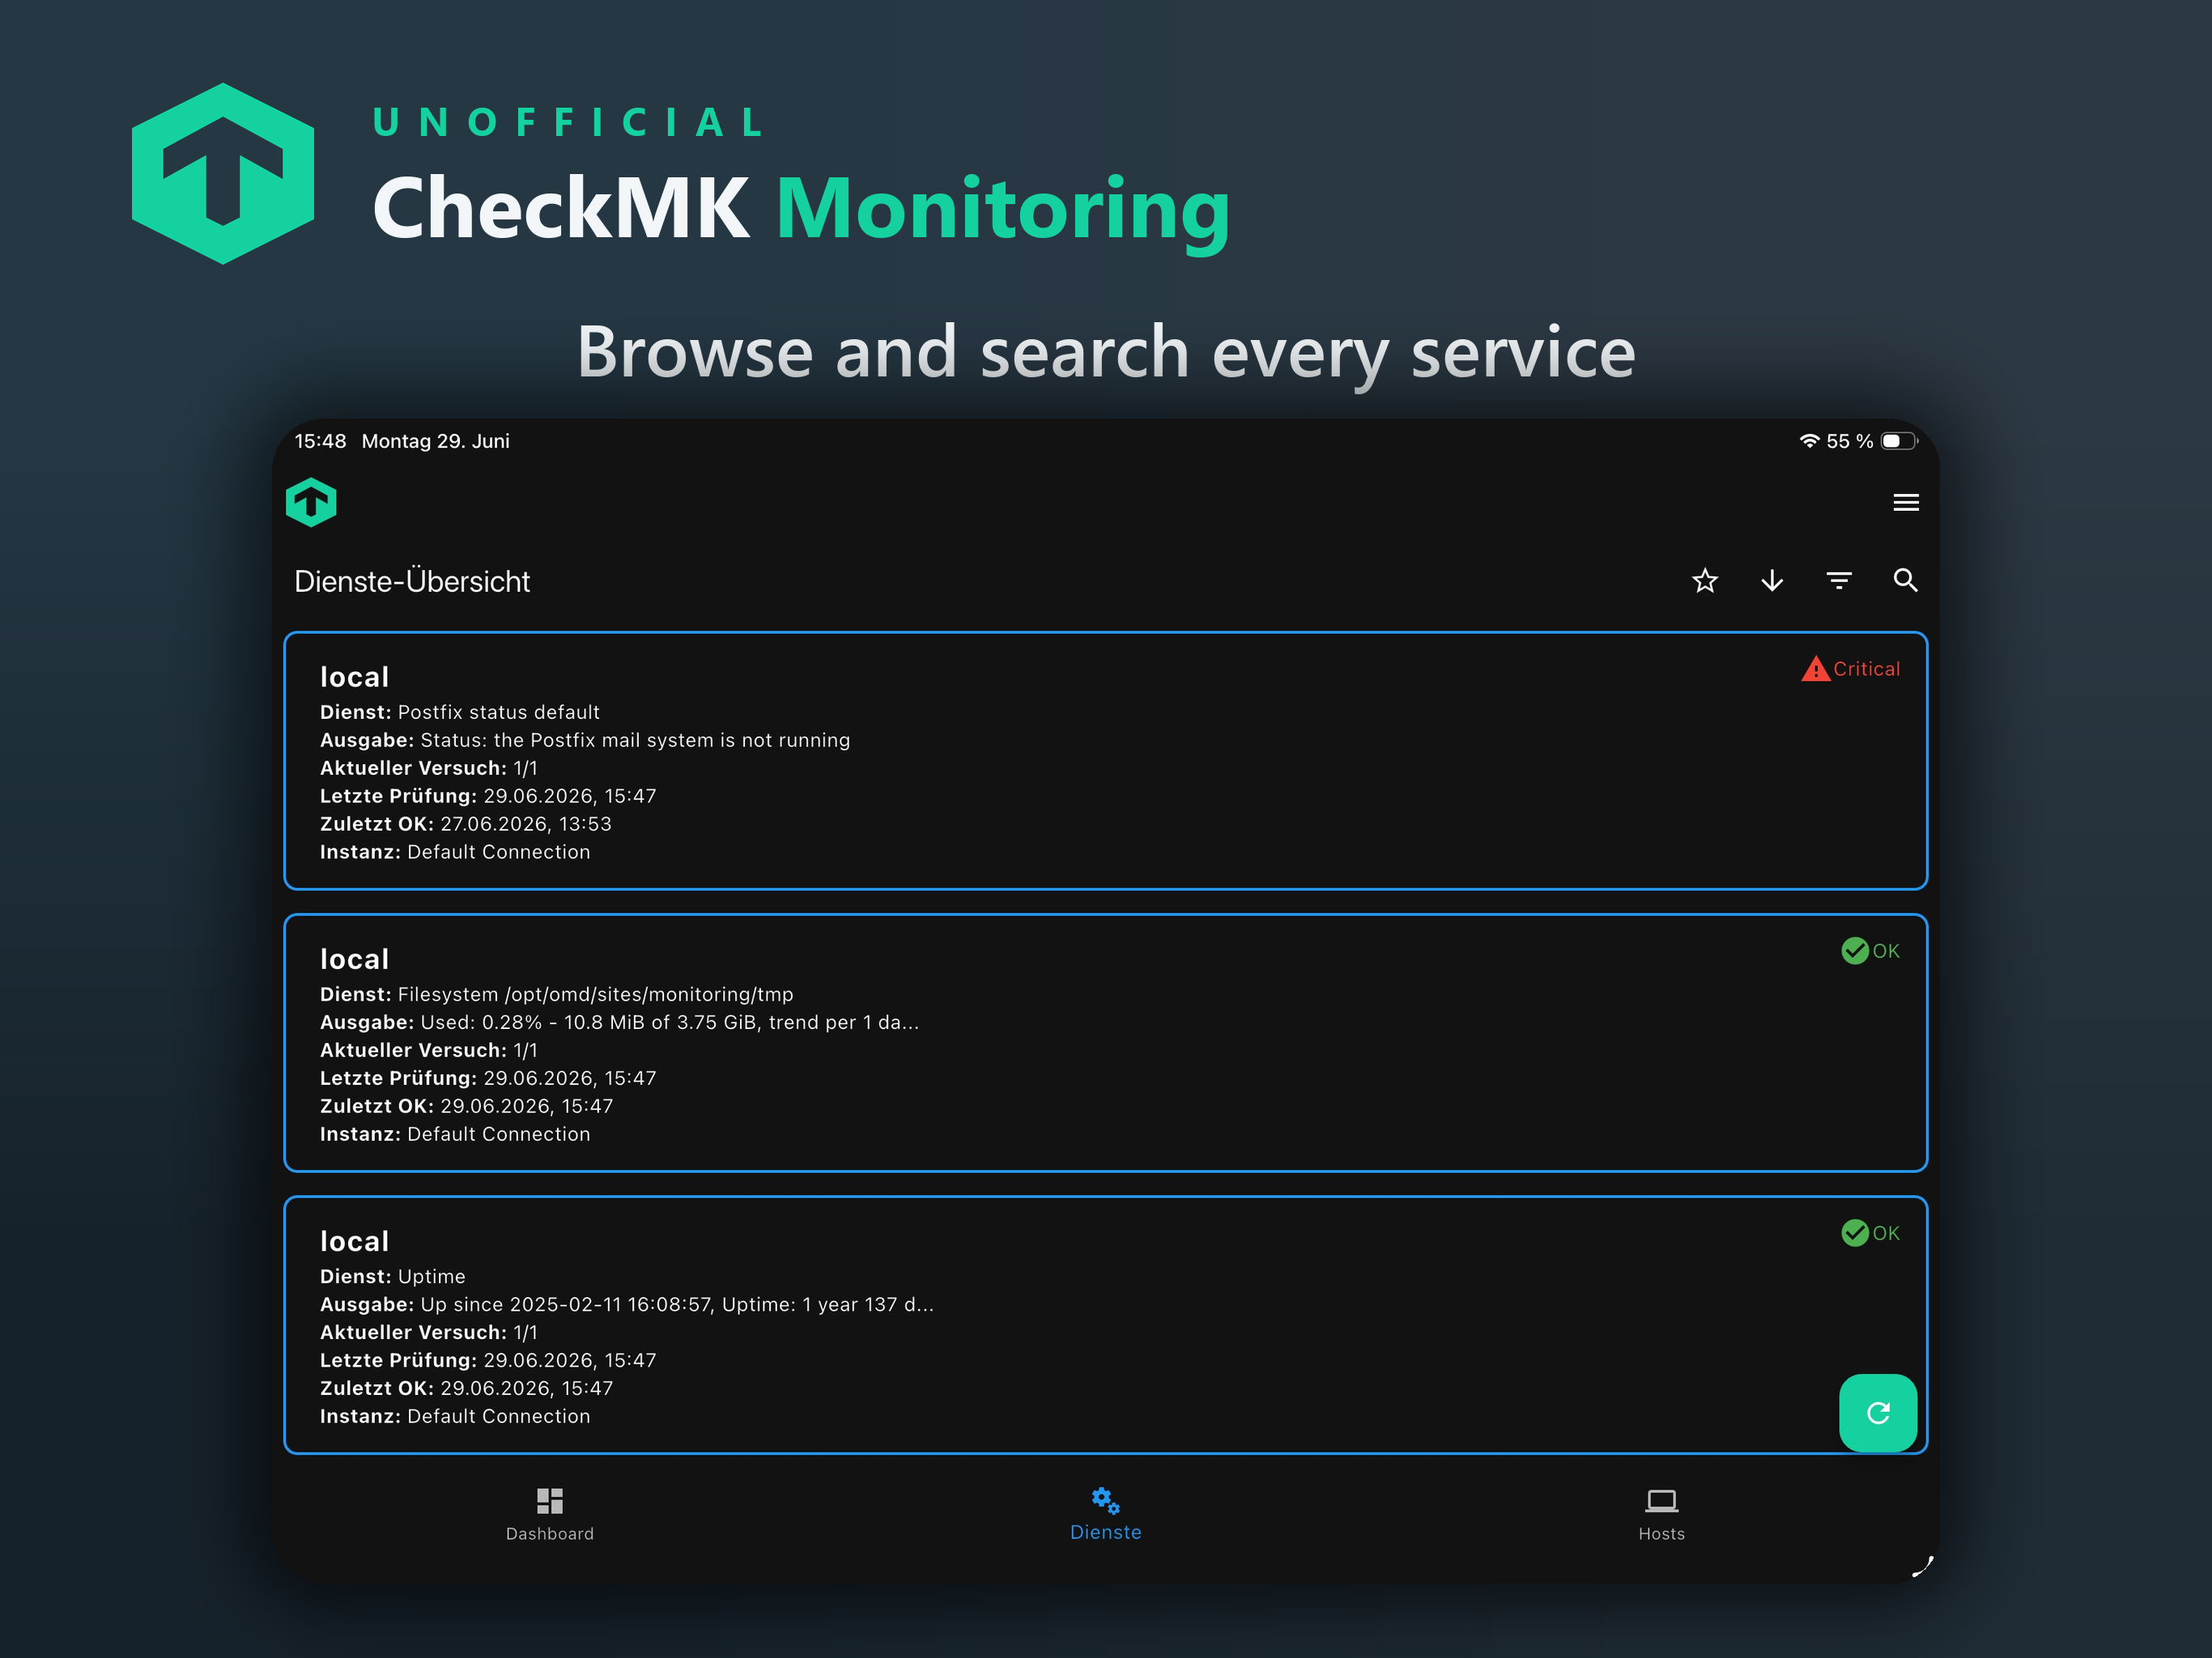Open the hamburger menu

point(1905,502)
